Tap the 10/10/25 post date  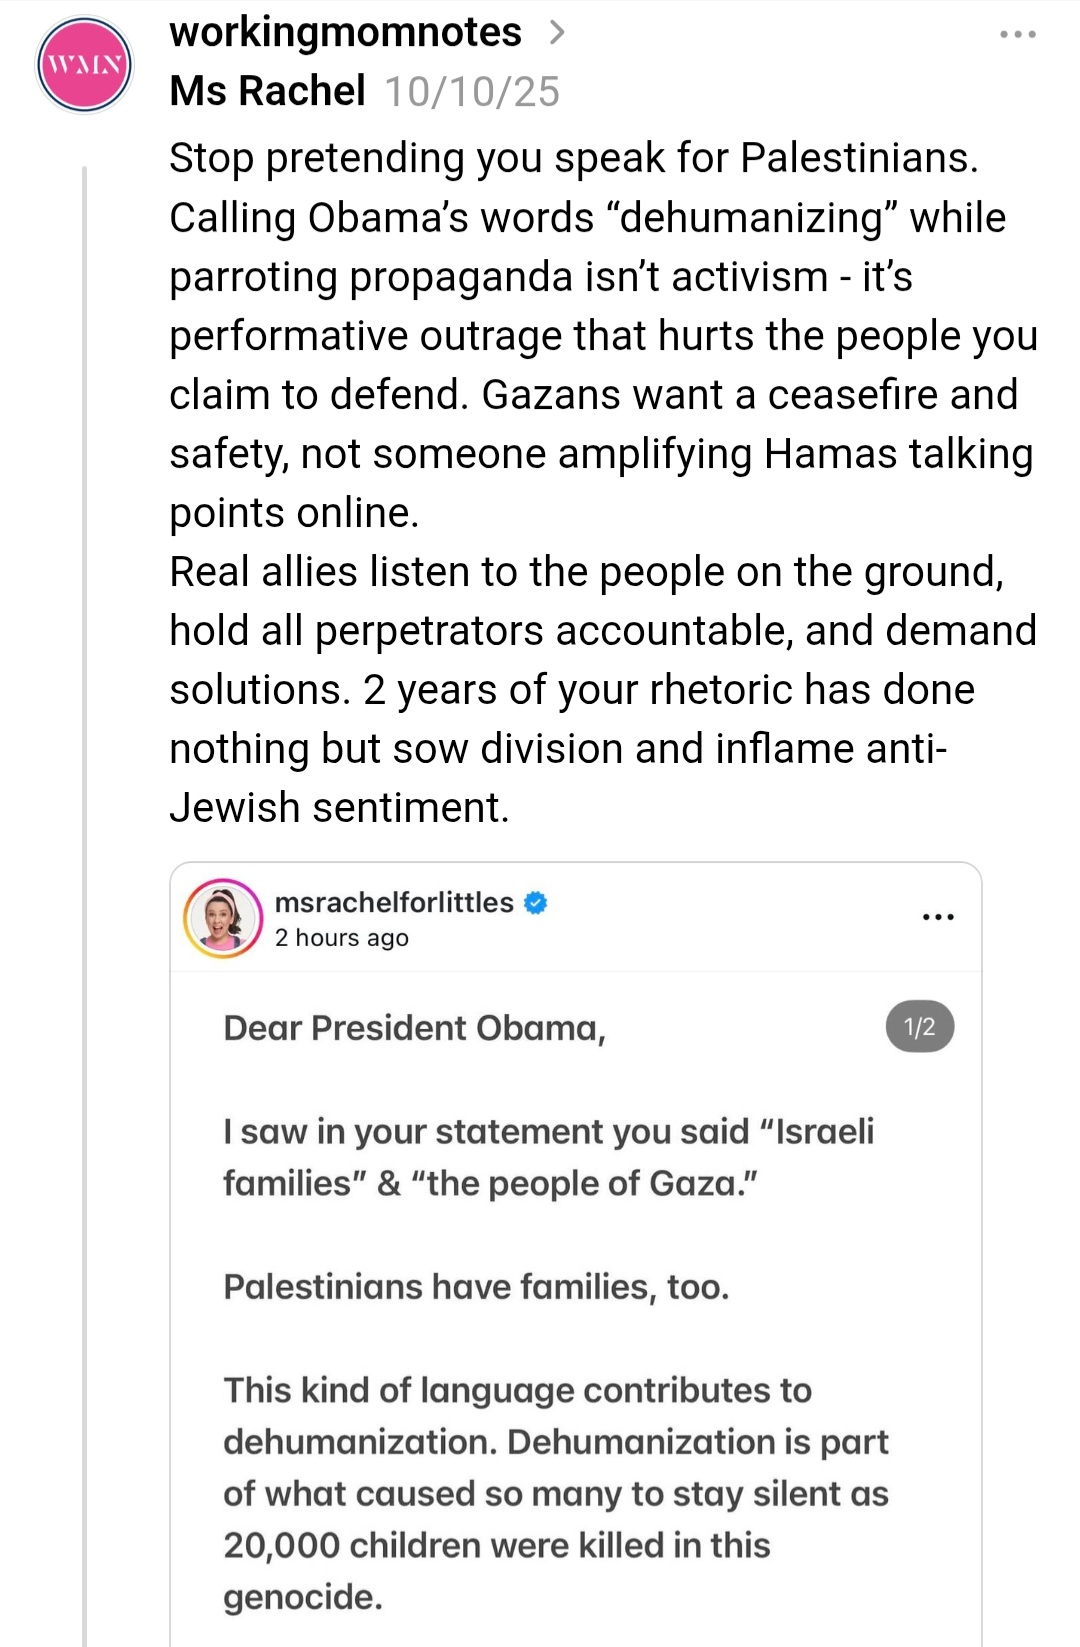point(472,92)
